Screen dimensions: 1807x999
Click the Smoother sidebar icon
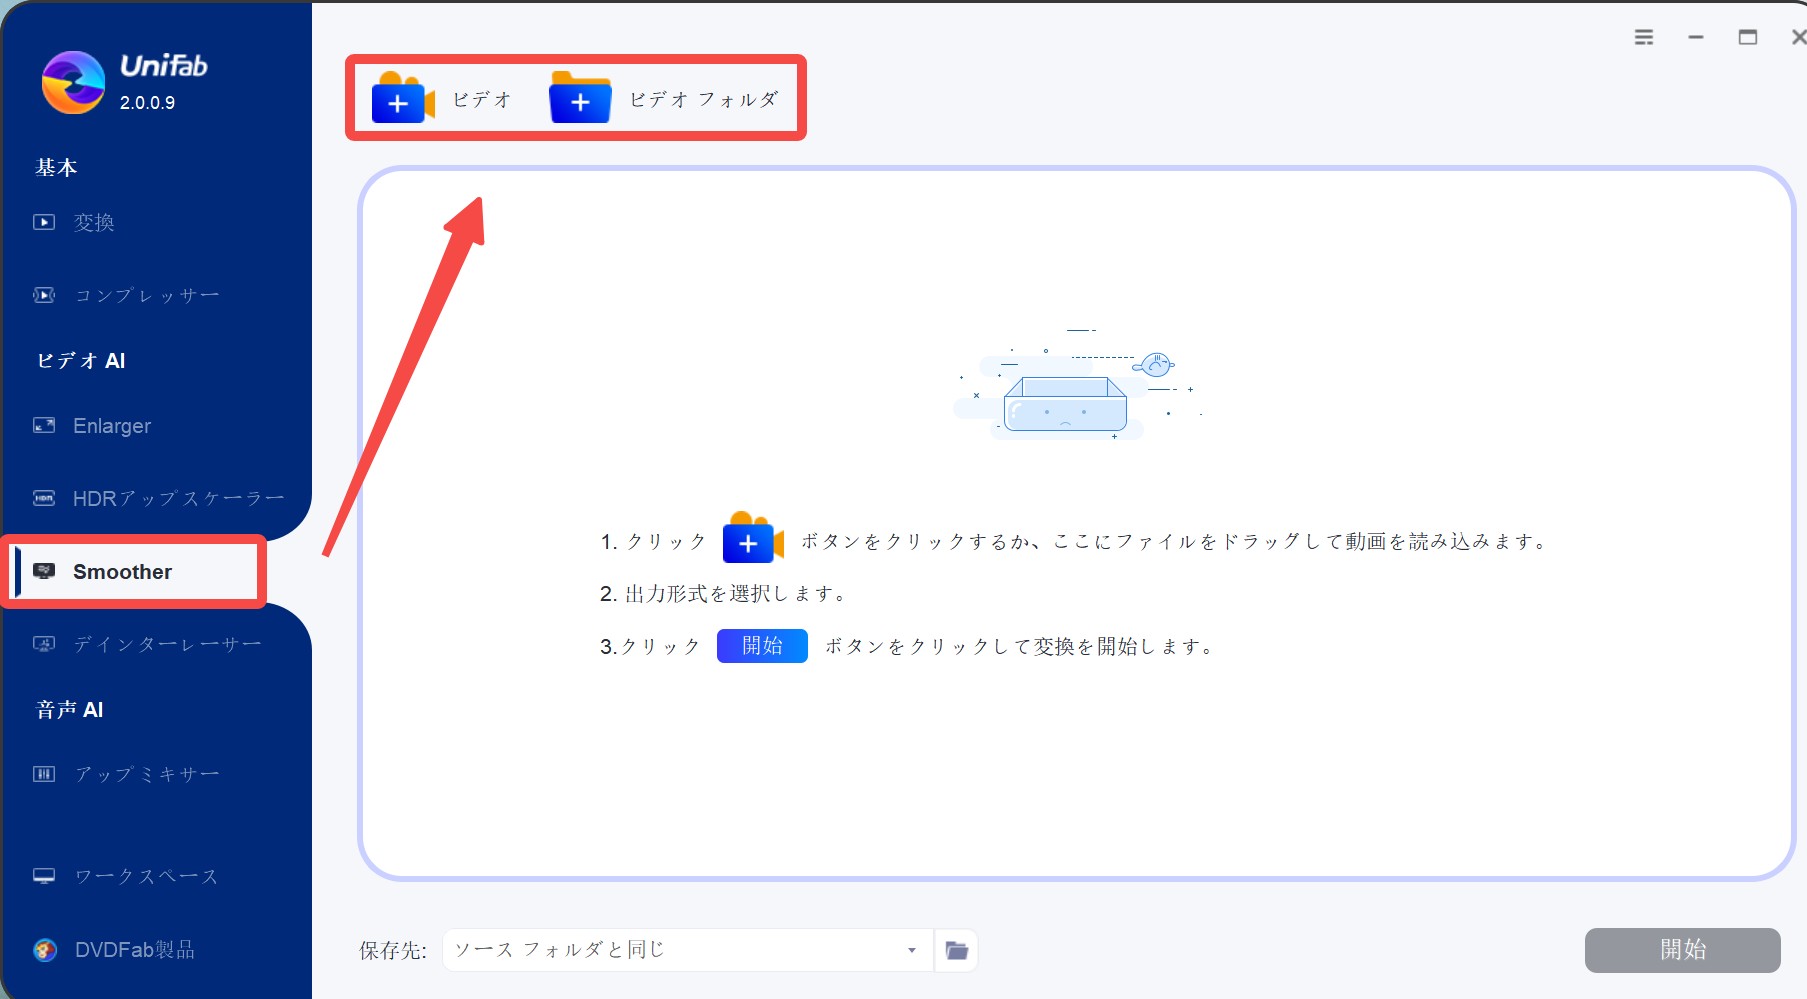pyautogui.click(x=44, y=571)
